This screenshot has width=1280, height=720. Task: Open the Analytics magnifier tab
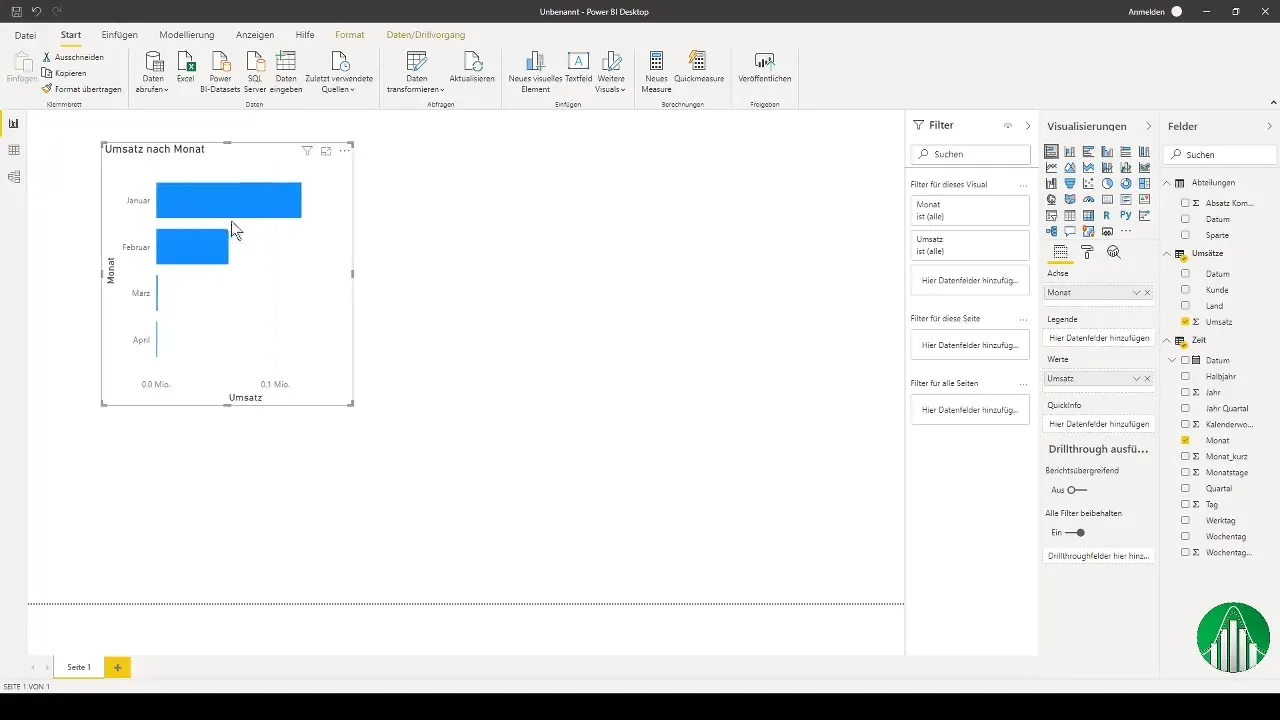coord(1113,252)
